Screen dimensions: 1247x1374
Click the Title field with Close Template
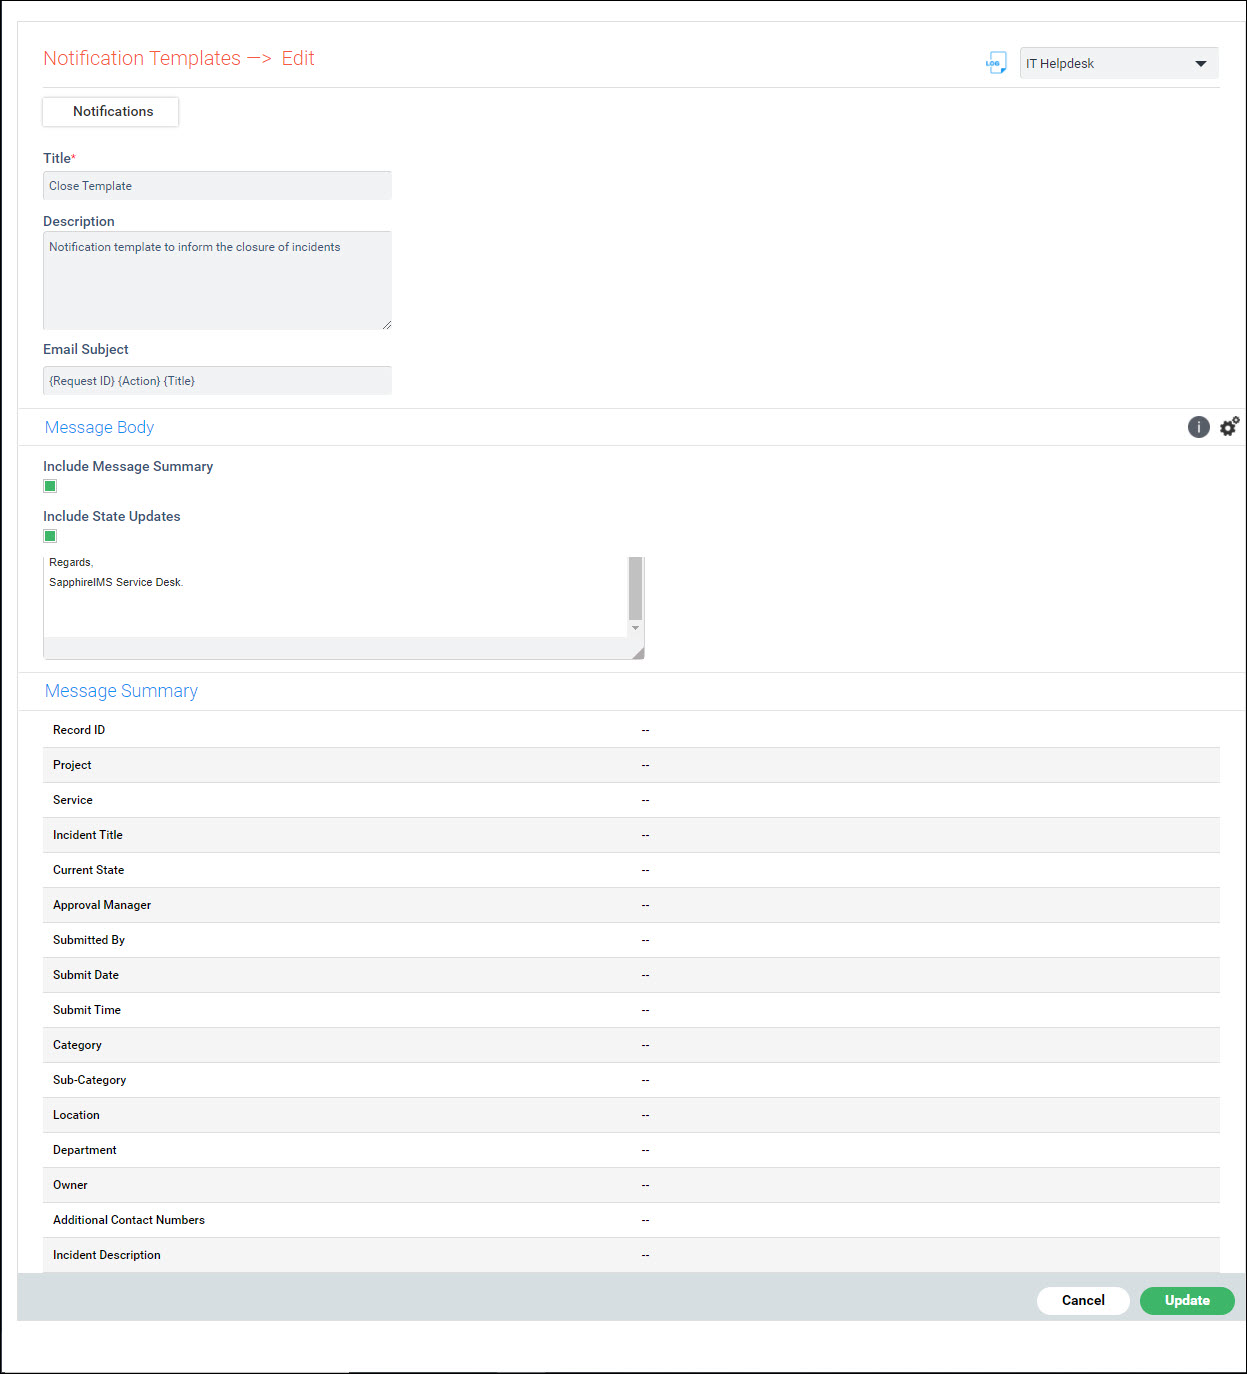pyautogui.click(x=217, y=186)
